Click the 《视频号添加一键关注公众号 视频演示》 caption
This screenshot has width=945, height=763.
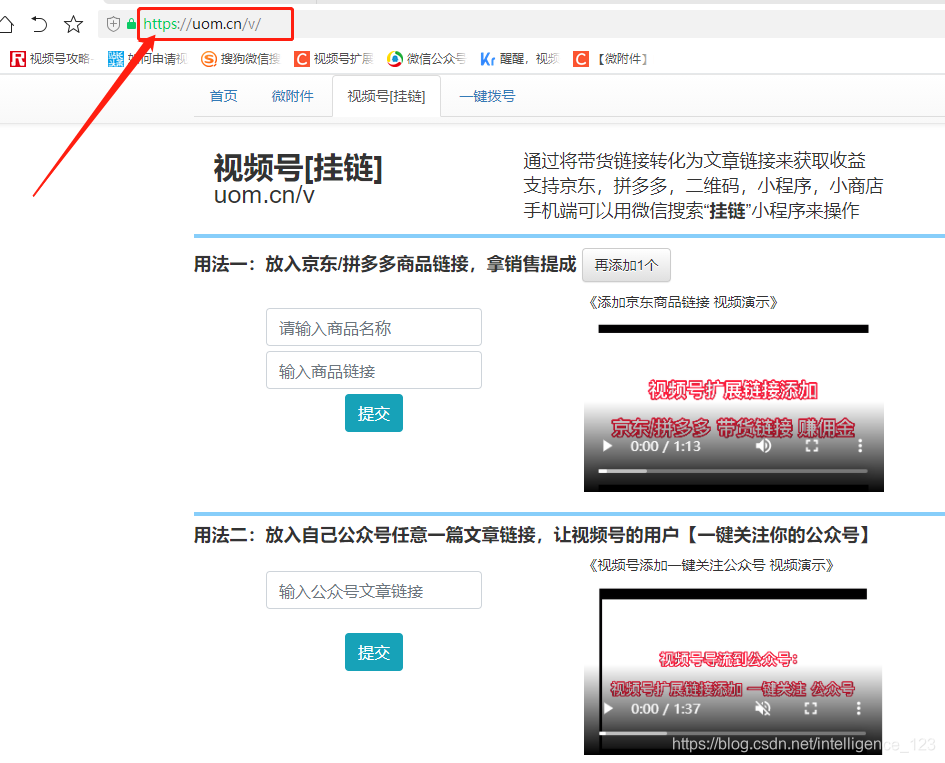pyautogui.click(x=711, y=565)
